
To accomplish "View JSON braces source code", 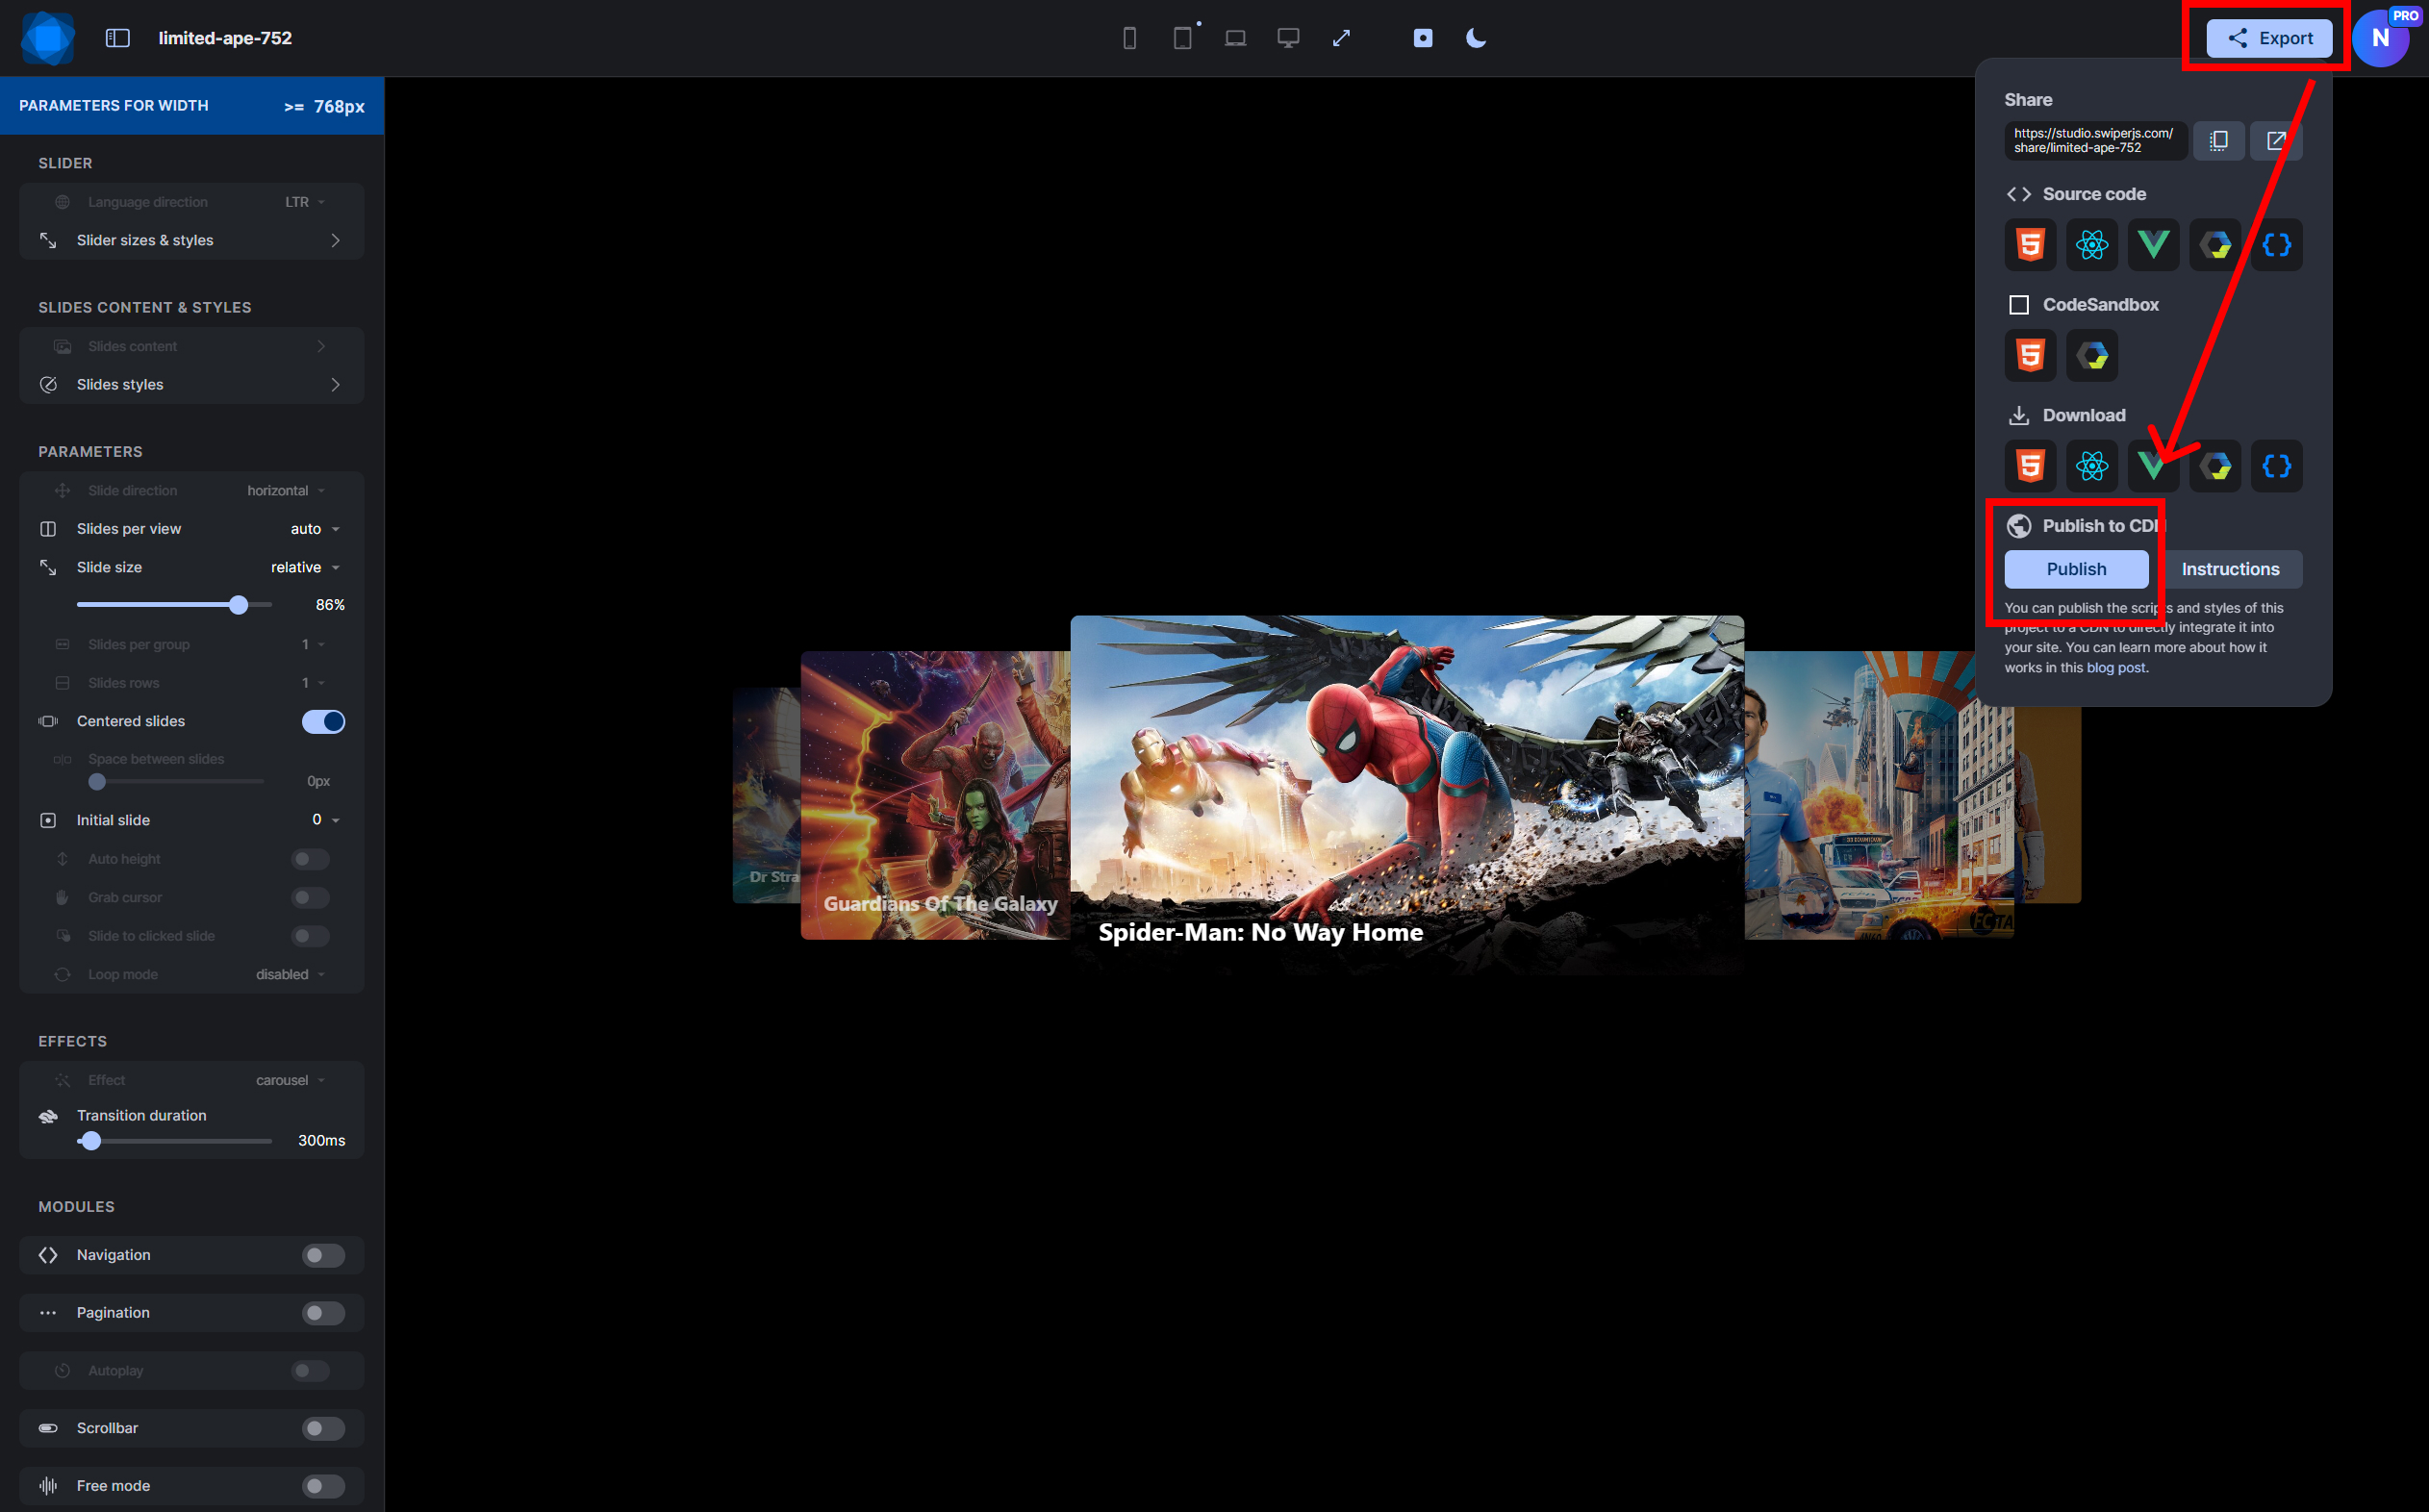I will pyautogui.click(x=2276, y=245).
